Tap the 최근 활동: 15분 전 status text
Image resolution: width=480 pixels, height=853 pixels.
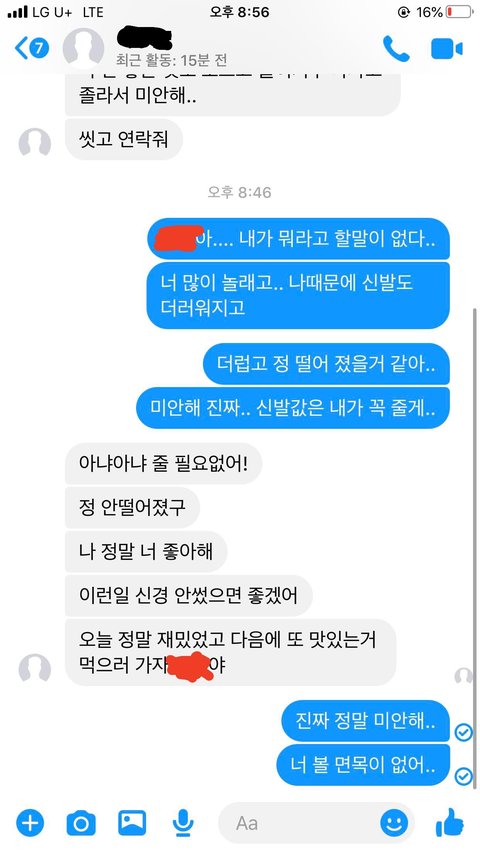pyautogui.click(x=171, y=59)
